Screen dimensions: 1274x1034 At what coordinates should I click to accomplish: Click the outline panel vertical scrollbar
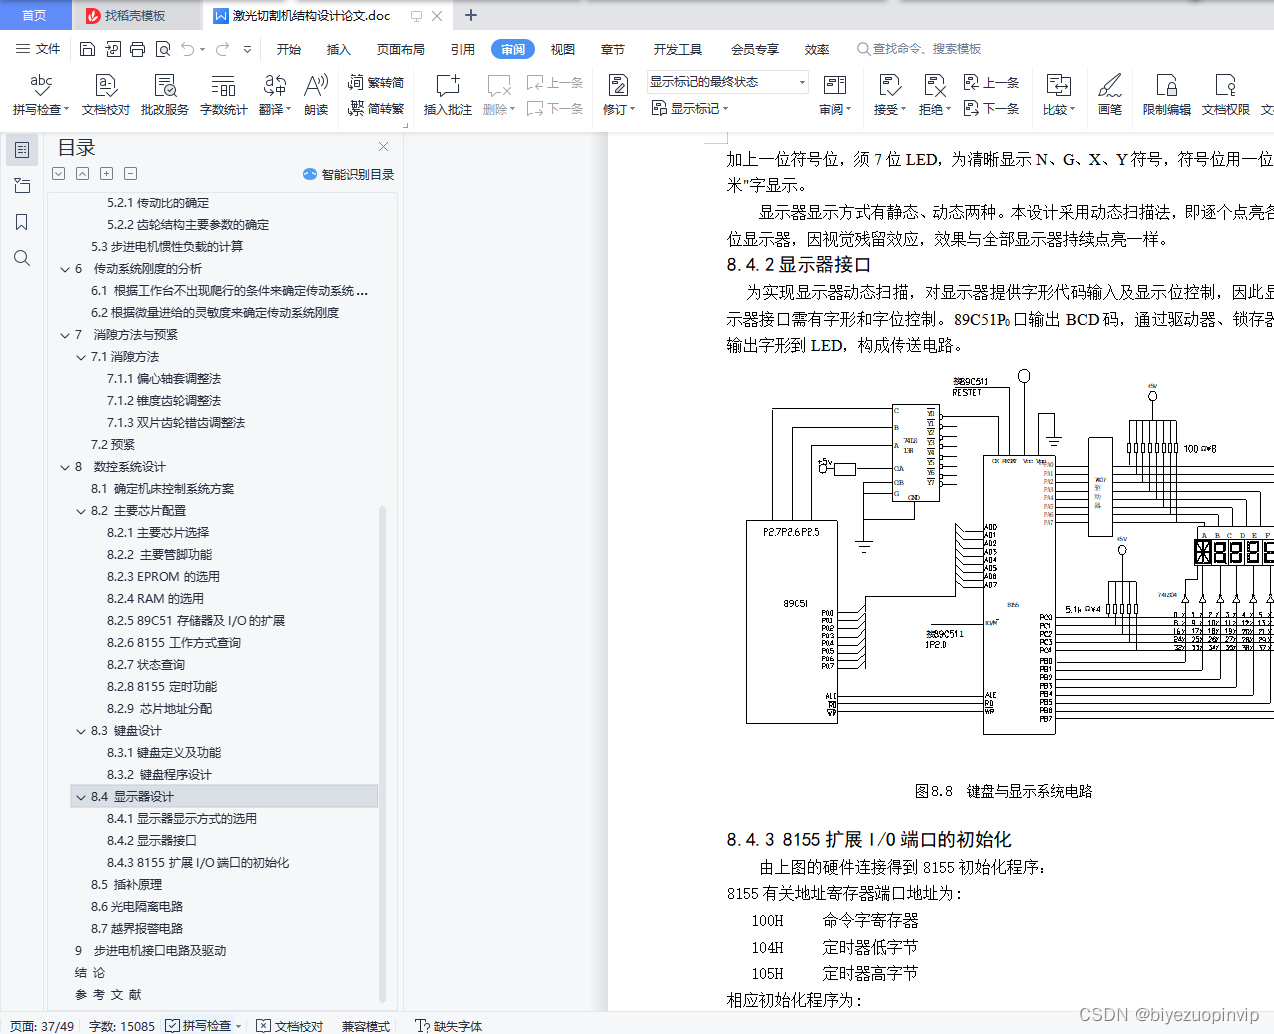382,754
